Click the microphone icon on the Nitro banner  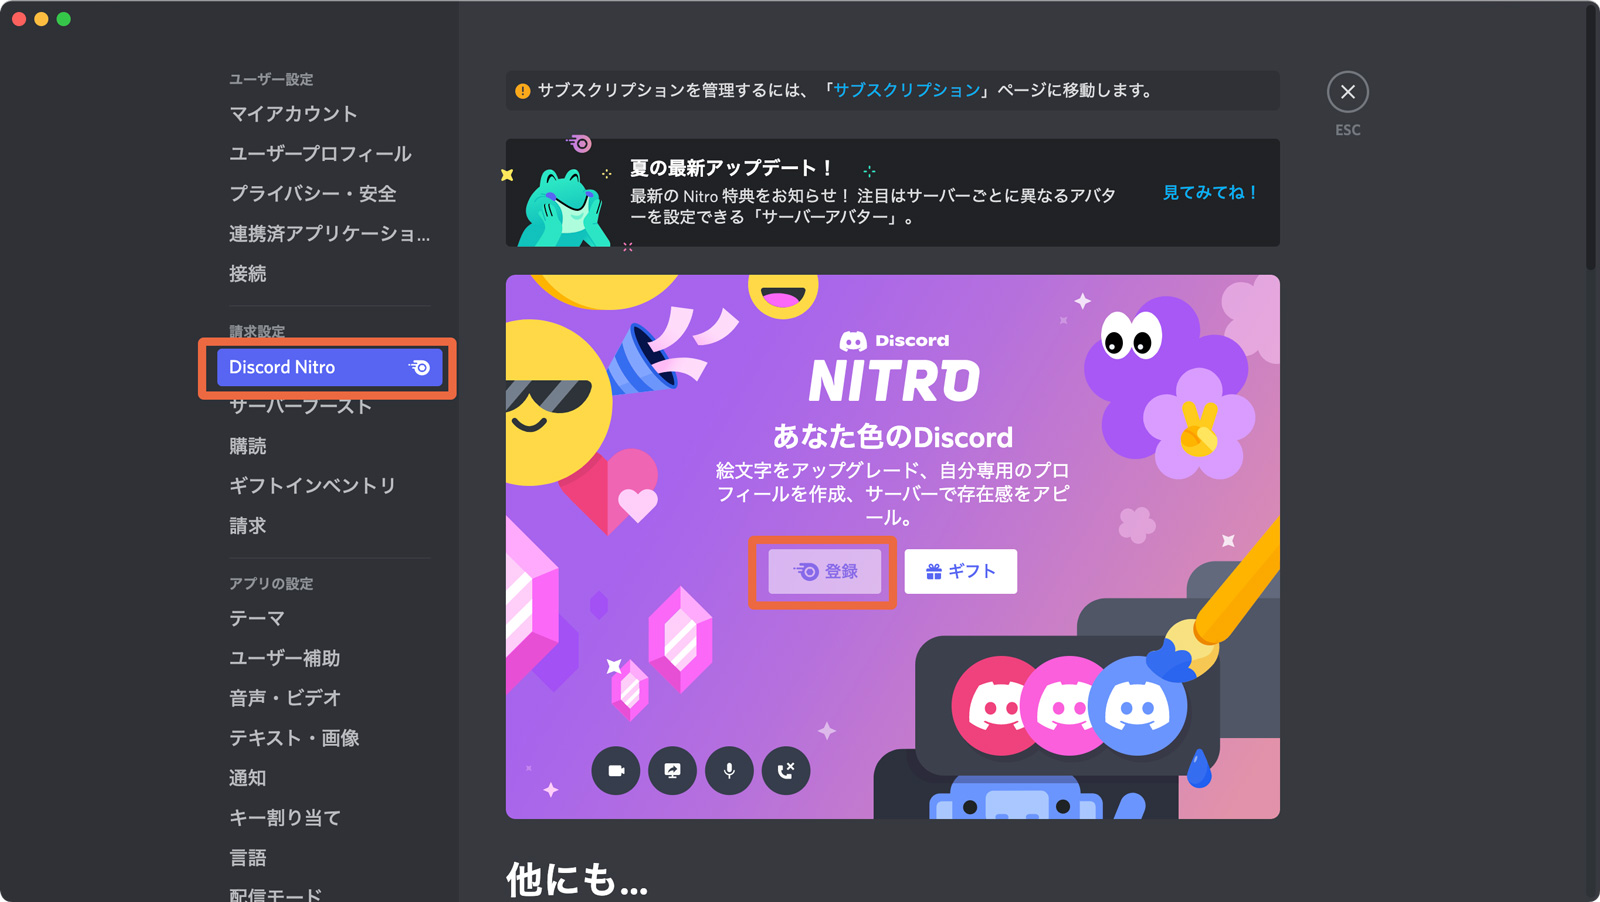[729, 771]
